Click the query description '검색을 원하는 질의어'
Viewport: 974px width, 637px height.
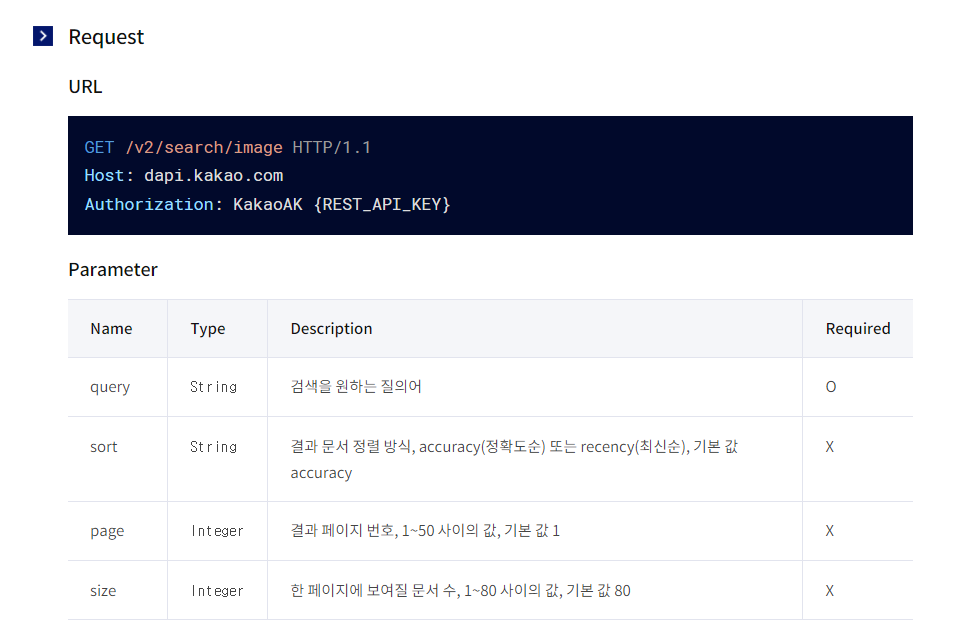(x=356, y=387)
